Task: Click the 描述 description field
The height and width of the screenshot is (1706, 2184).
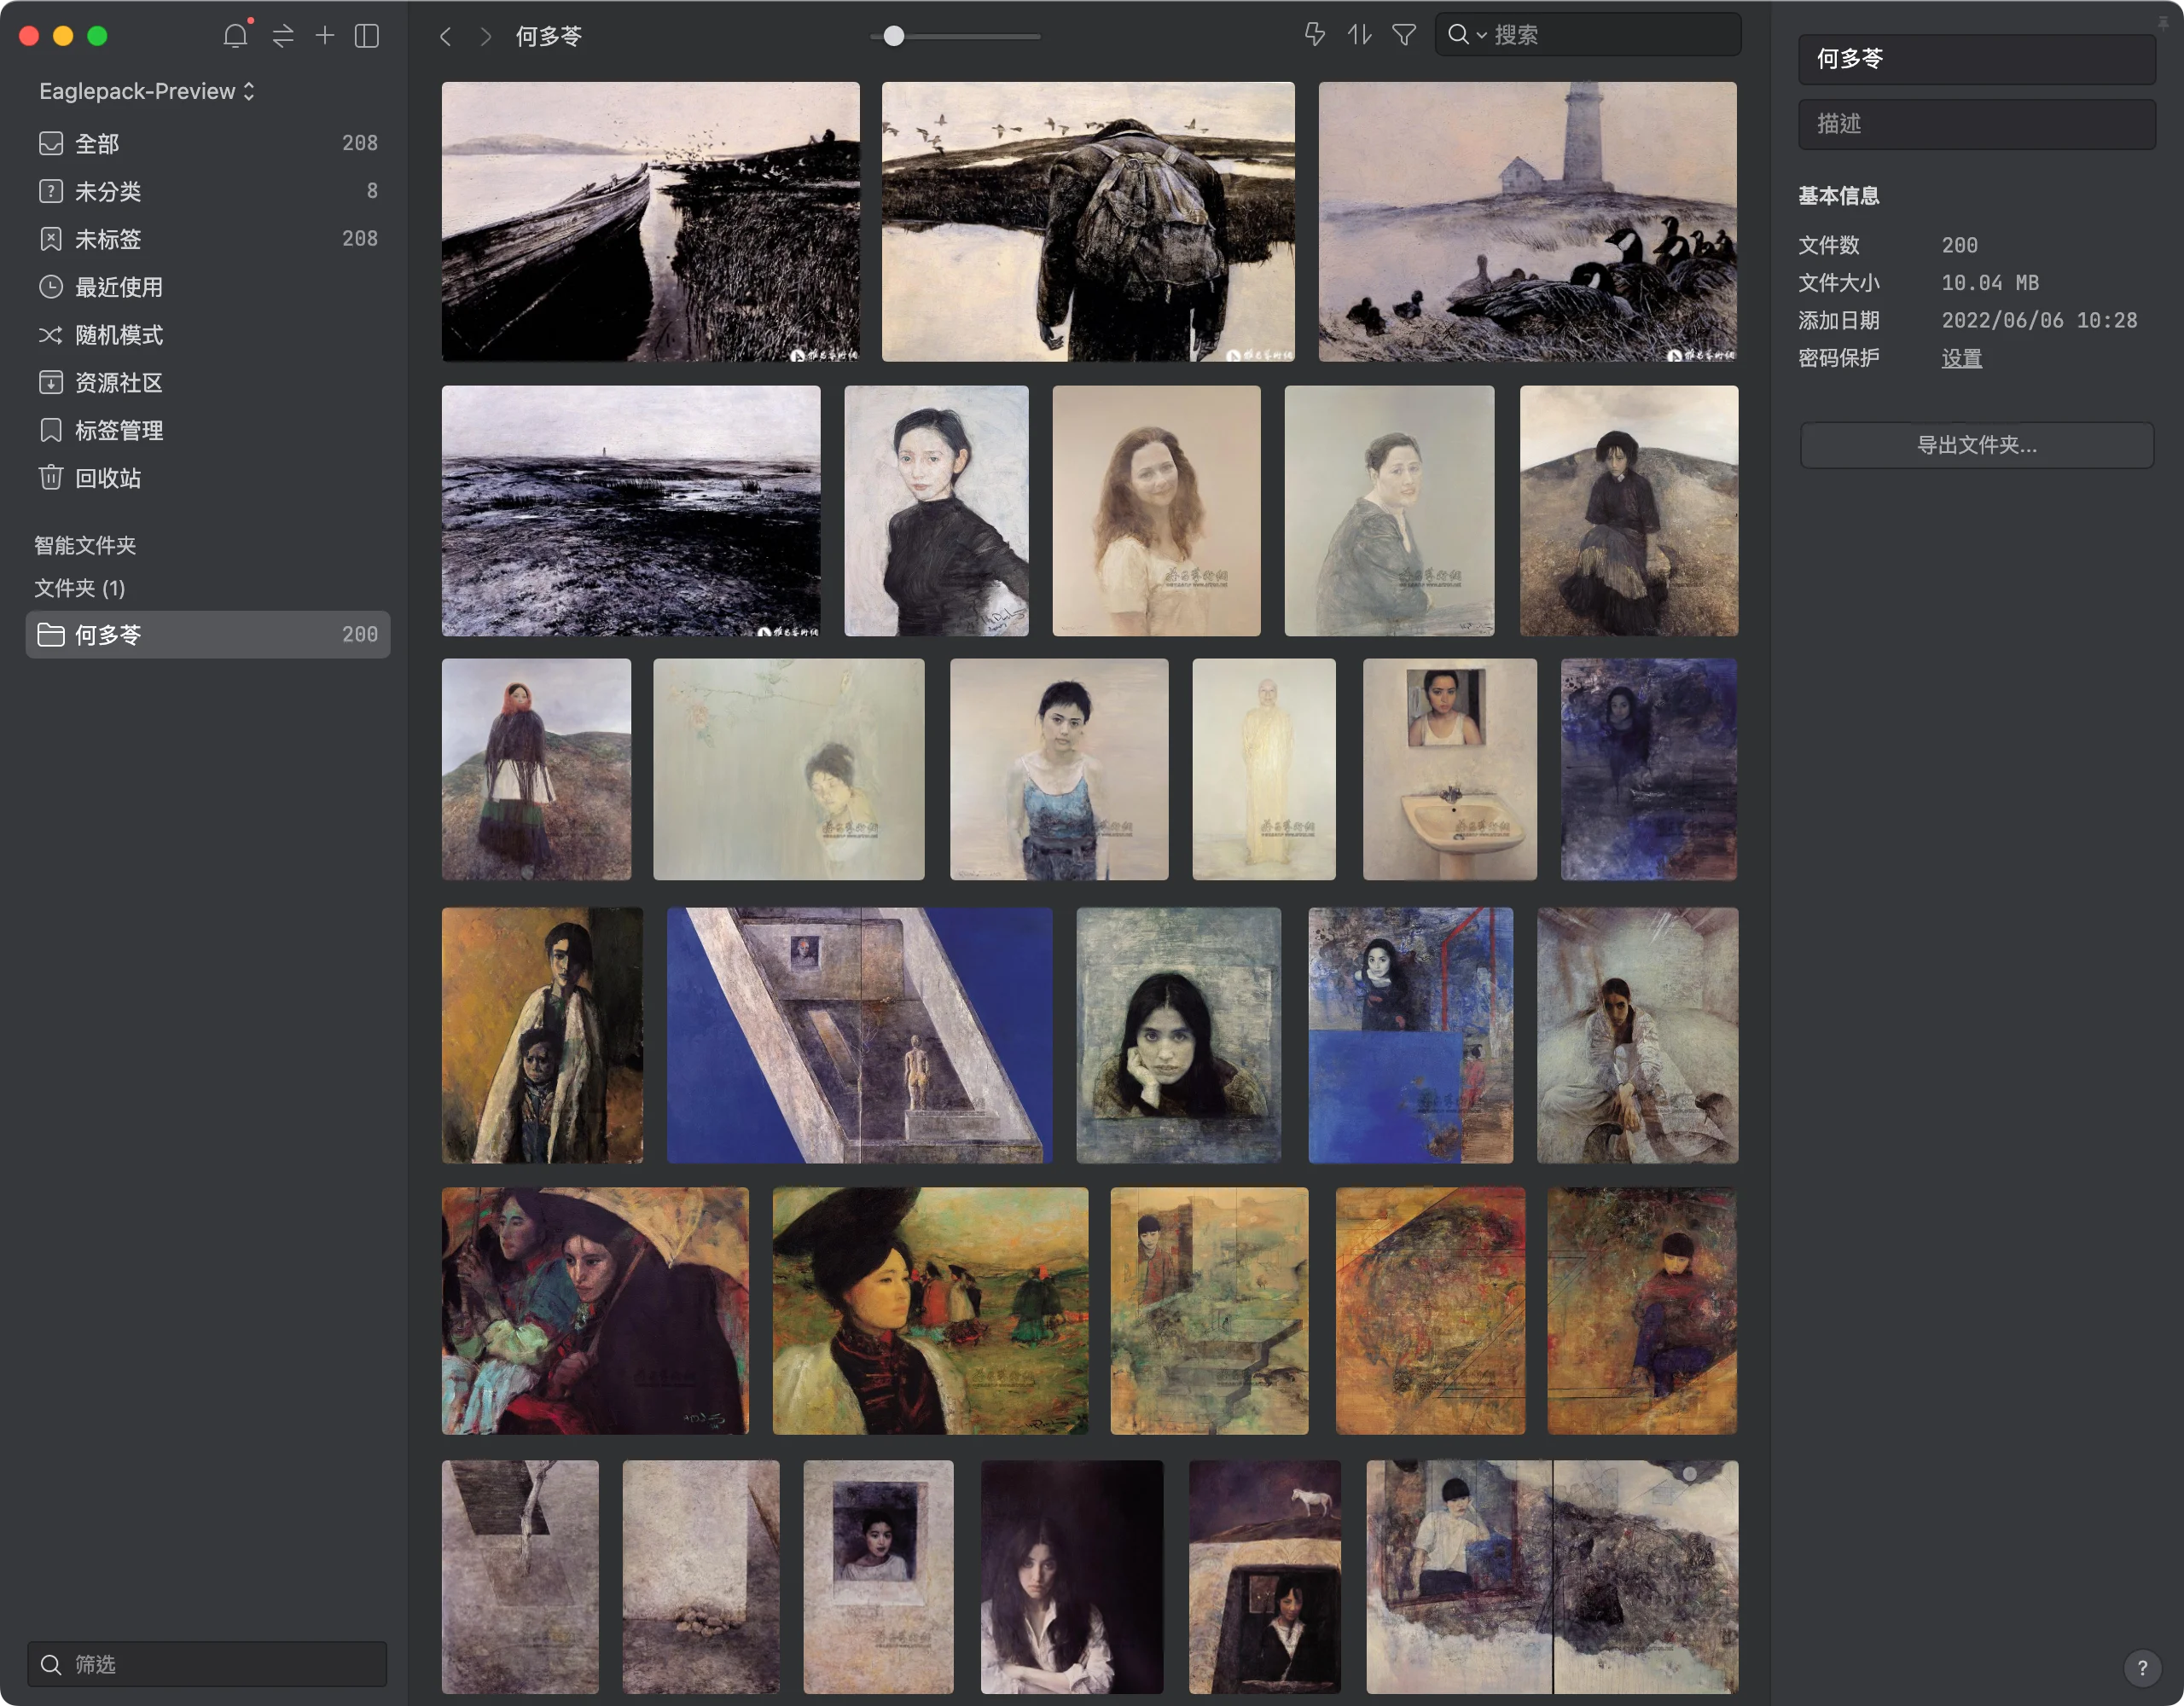Action: (1976, 124)
